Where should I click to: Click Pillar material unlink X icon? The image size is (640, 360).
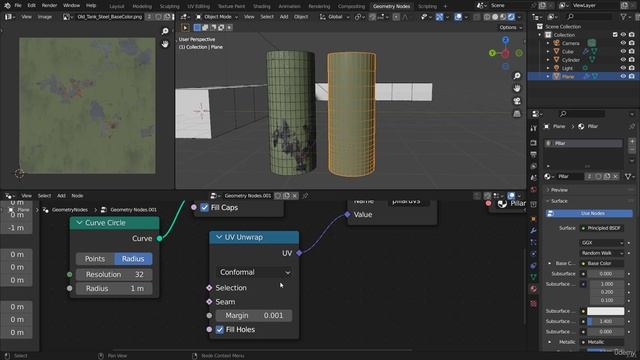[x=616, y=176]
